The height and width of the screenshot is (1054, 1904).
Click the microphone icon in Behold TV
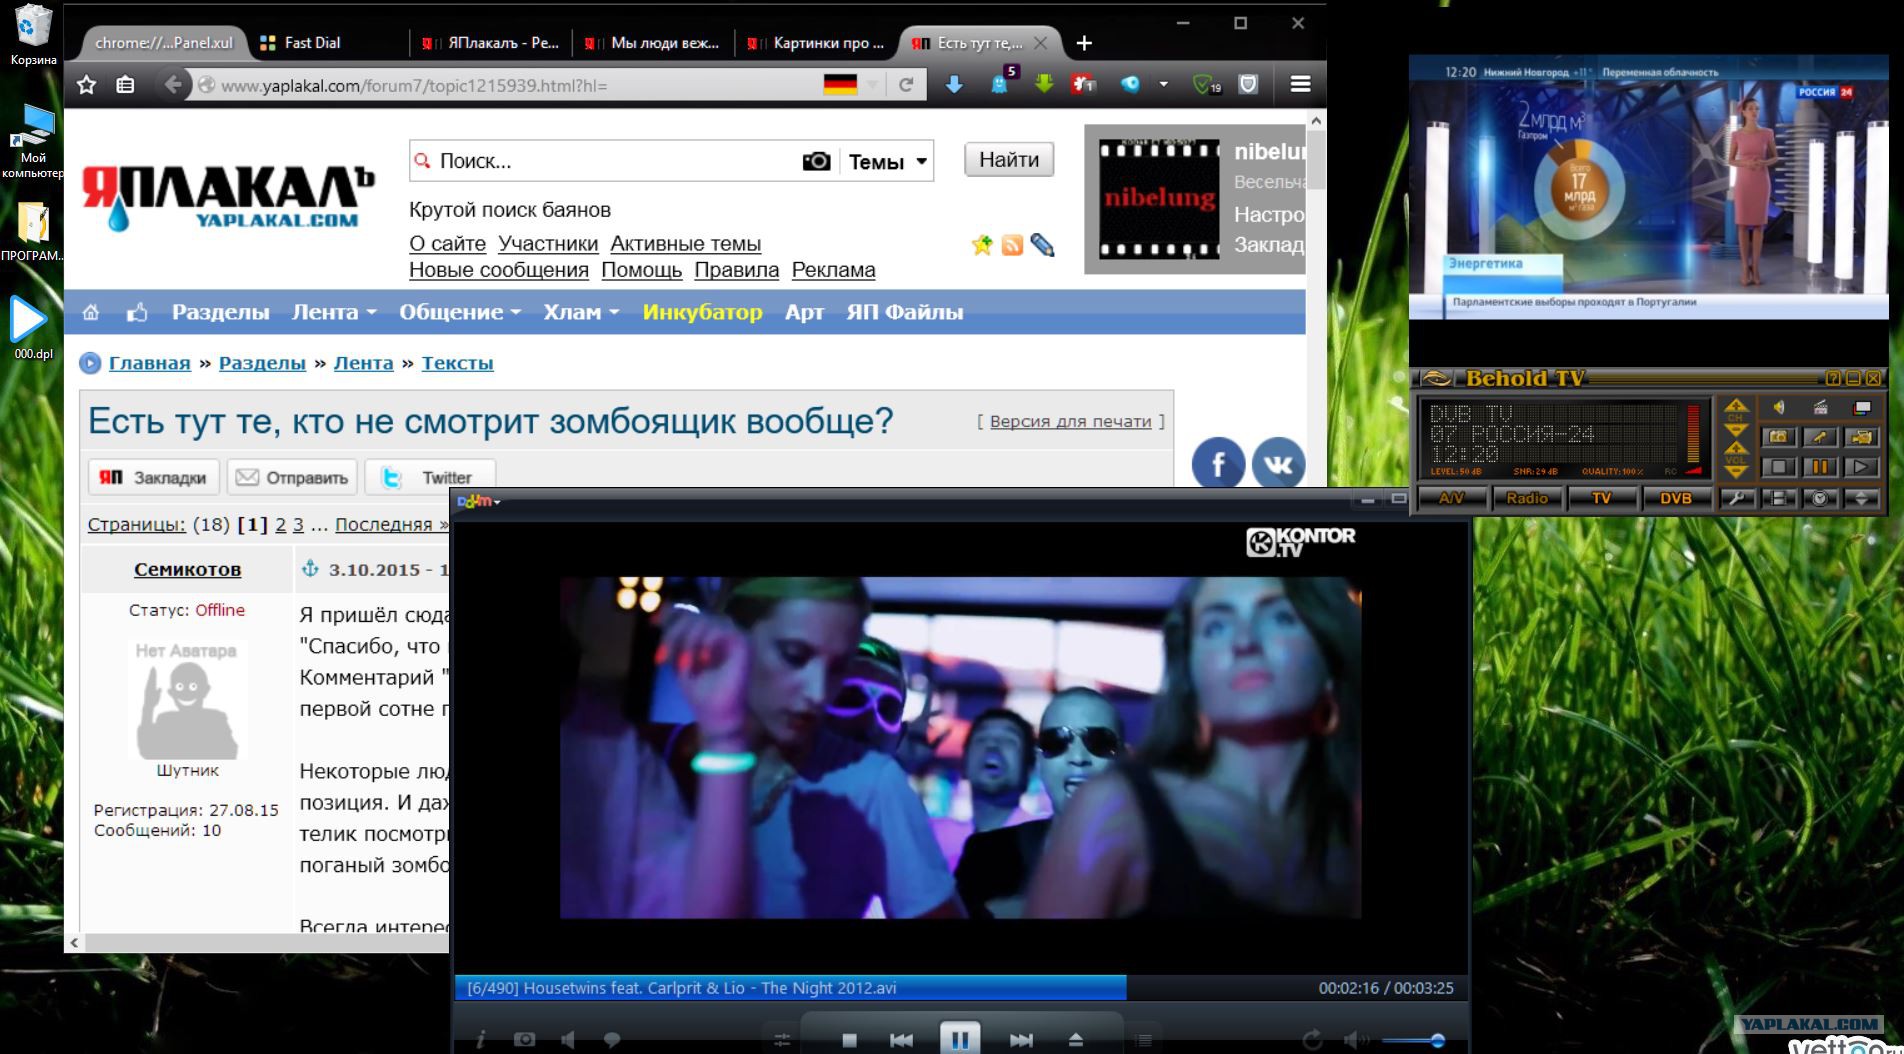pyautogui.click(x=1820, y=437)
